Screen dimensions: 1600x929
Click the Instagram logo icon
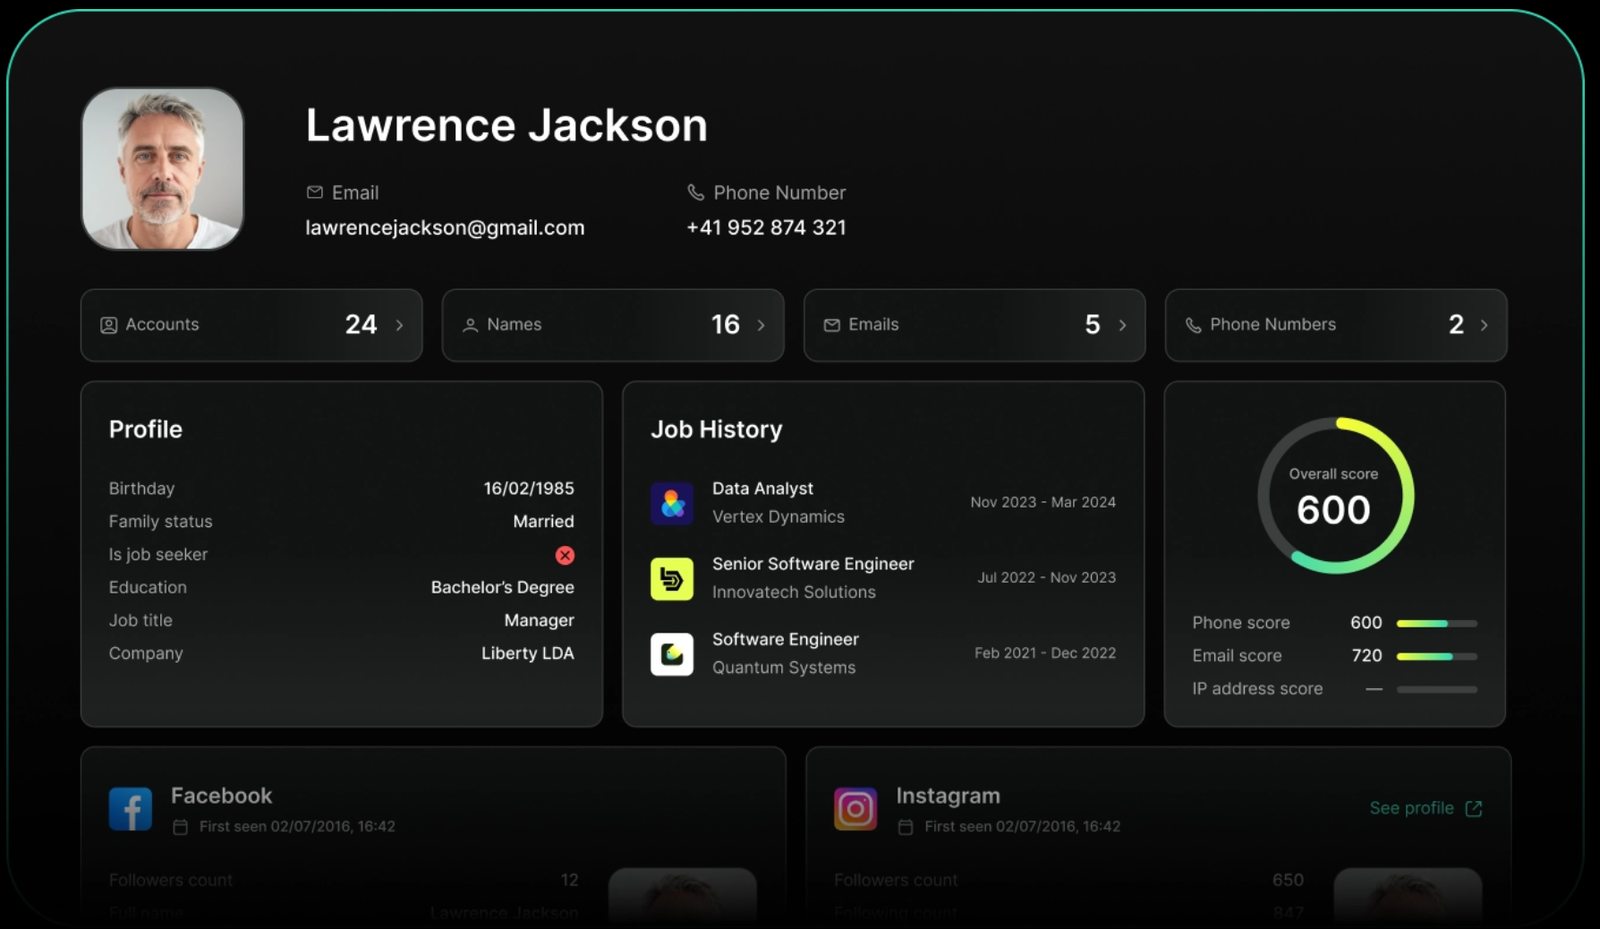tap(855, 809)
